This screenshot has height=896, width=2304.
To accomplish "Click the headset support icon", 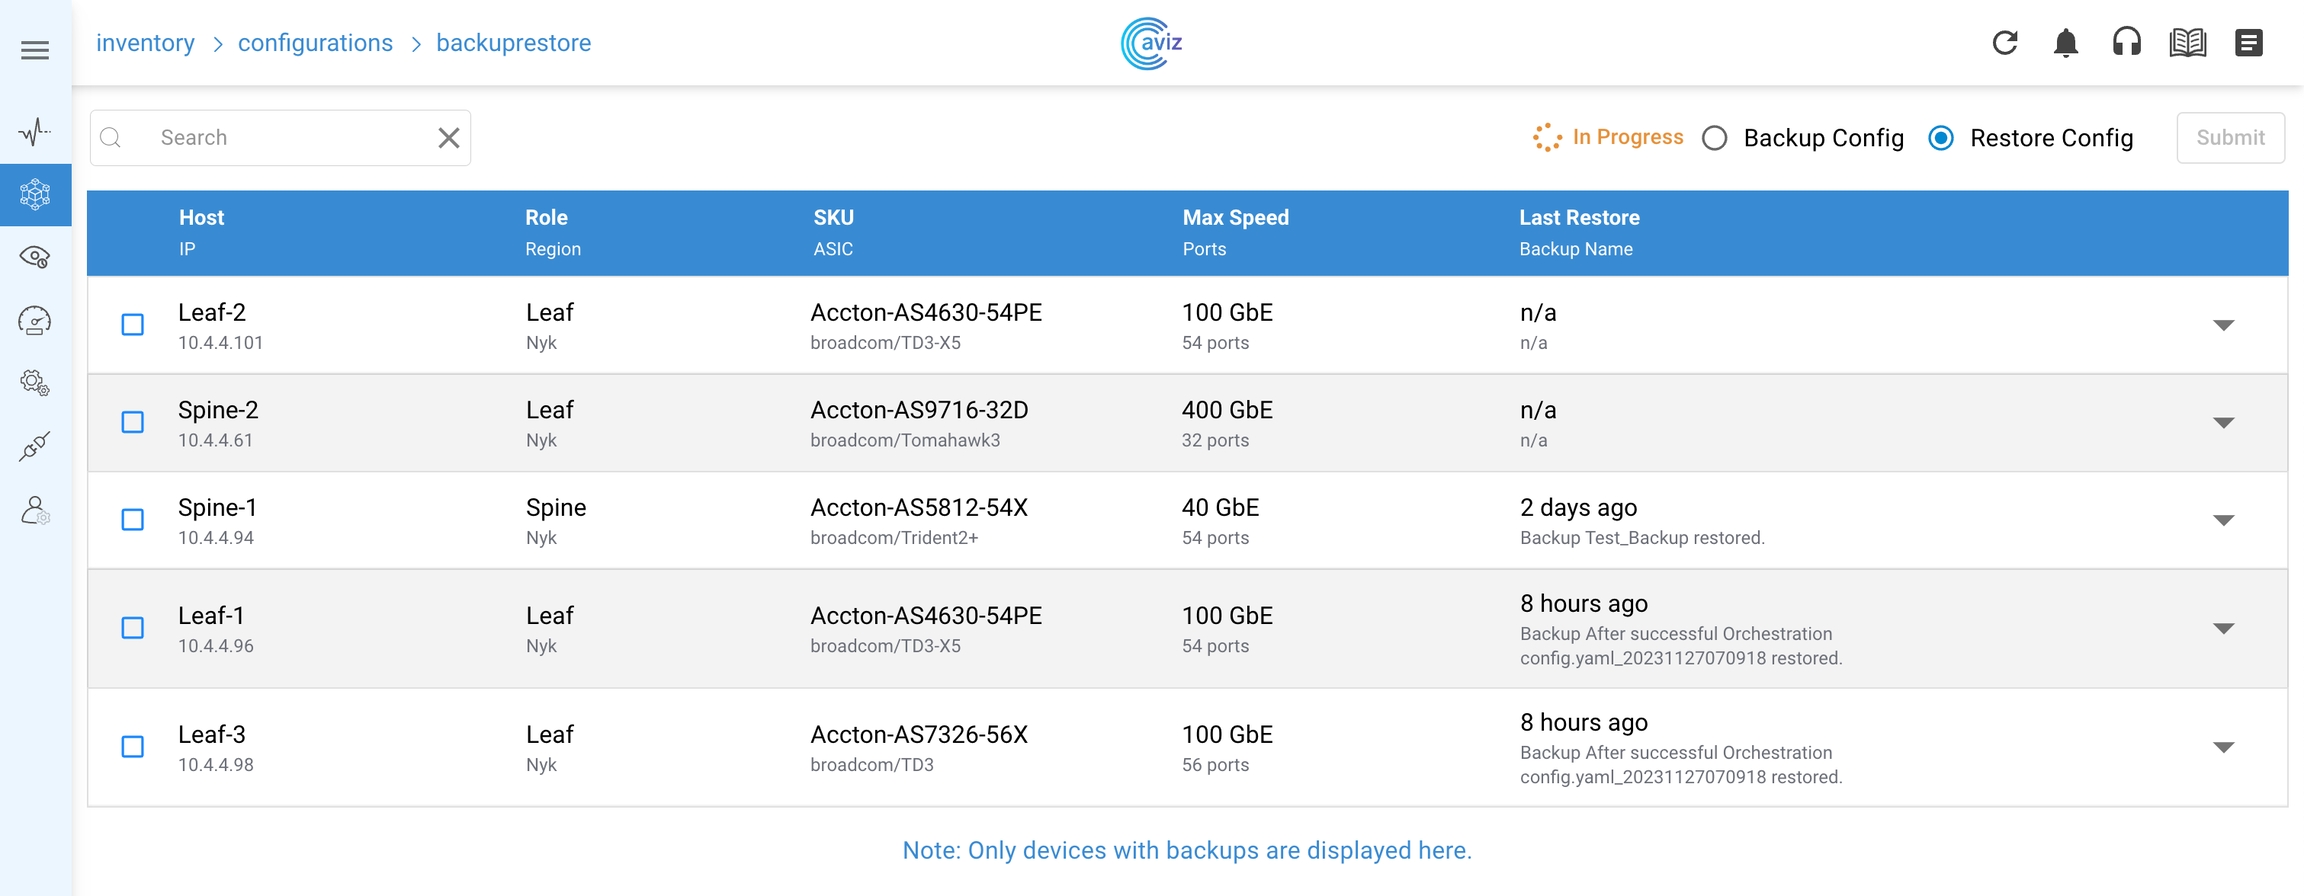I will [x=2127, y=43].
